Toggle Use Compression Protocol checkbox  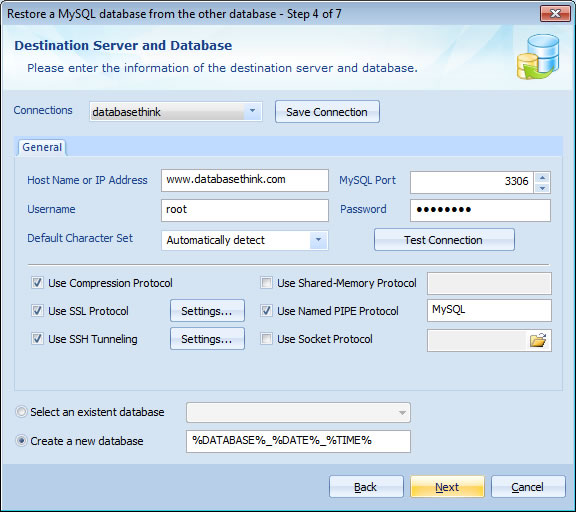pyautogui.click(x=37, y=283)
